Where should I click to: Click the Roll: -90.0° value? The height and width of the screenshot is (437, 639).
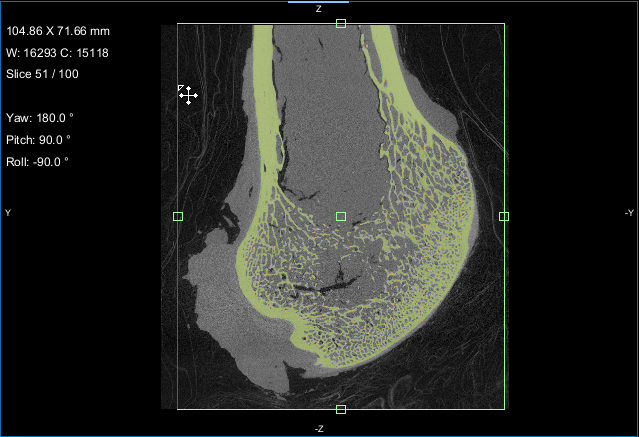[39, 161]
